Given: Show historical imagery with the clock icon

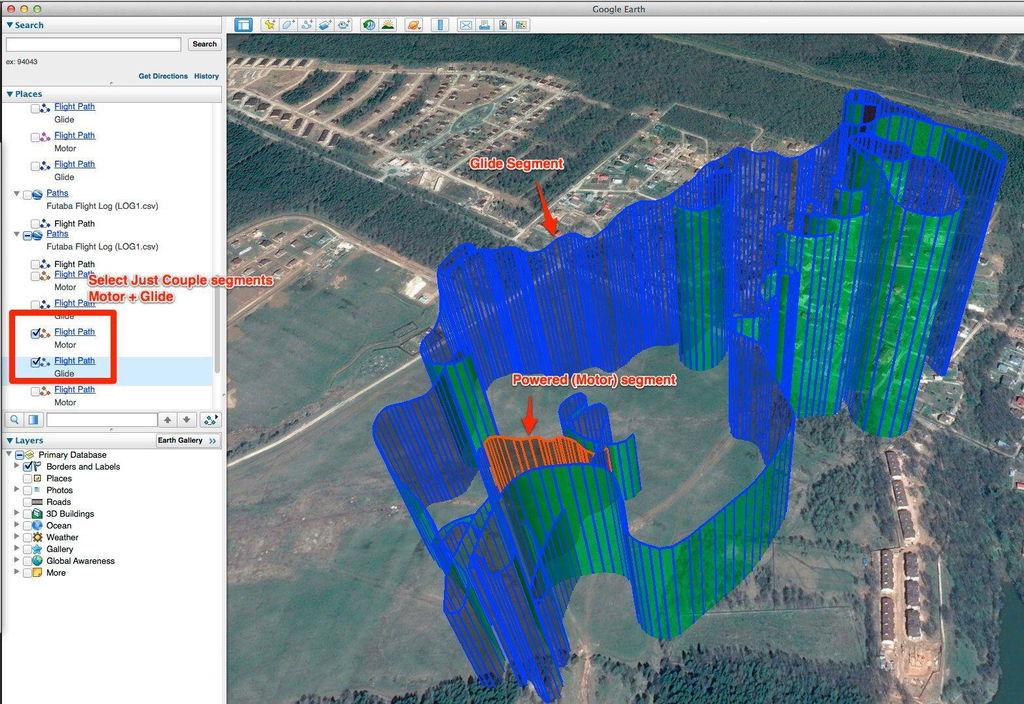Looking at the screenshot, I should pos(369,25).
